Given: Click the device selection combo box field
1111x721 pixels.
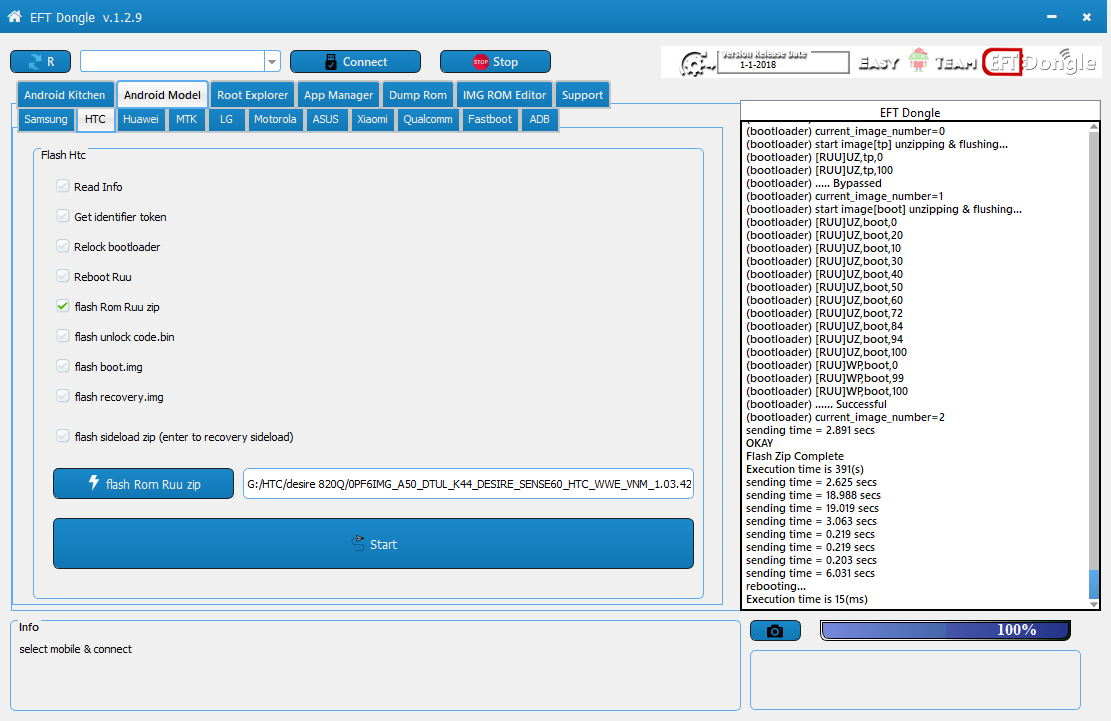Looking at the screenshot, I should (x=173, y=62).
